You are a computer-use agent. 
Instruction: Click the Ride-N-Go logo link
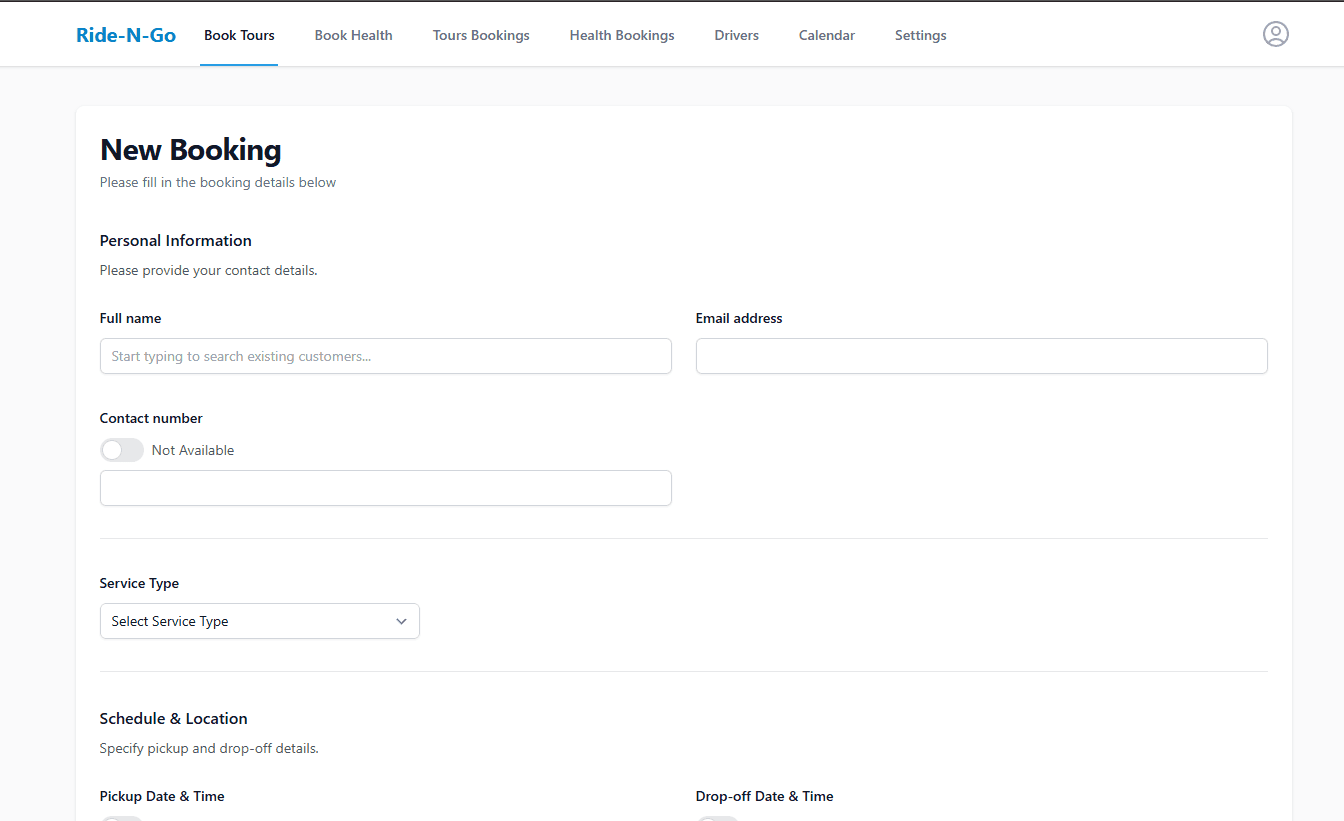pos(126,35)
